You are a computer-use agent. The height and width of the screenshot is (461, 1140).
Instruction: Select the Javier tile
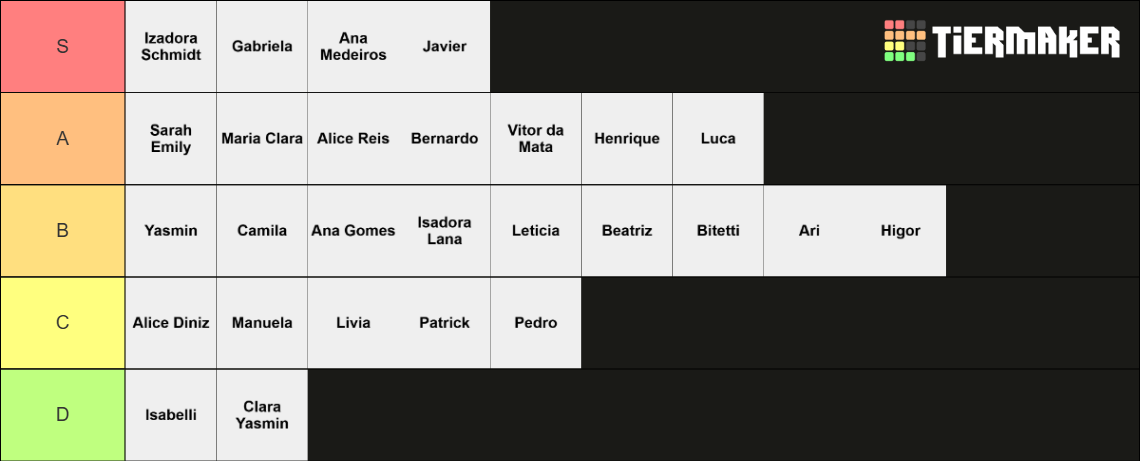[x=444, y=46]
